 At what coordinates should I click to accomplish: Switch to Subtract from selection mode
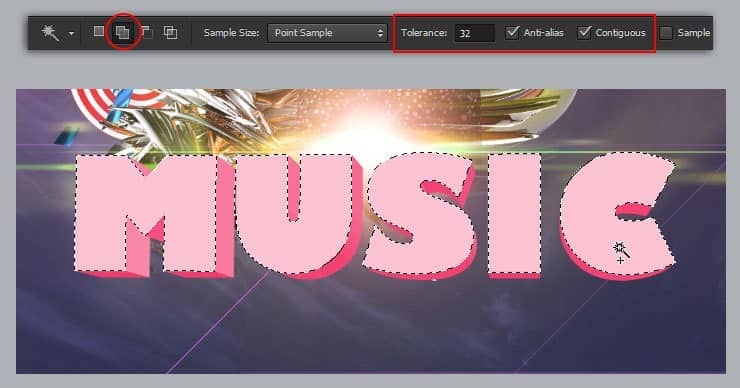[x=147, y=33]
